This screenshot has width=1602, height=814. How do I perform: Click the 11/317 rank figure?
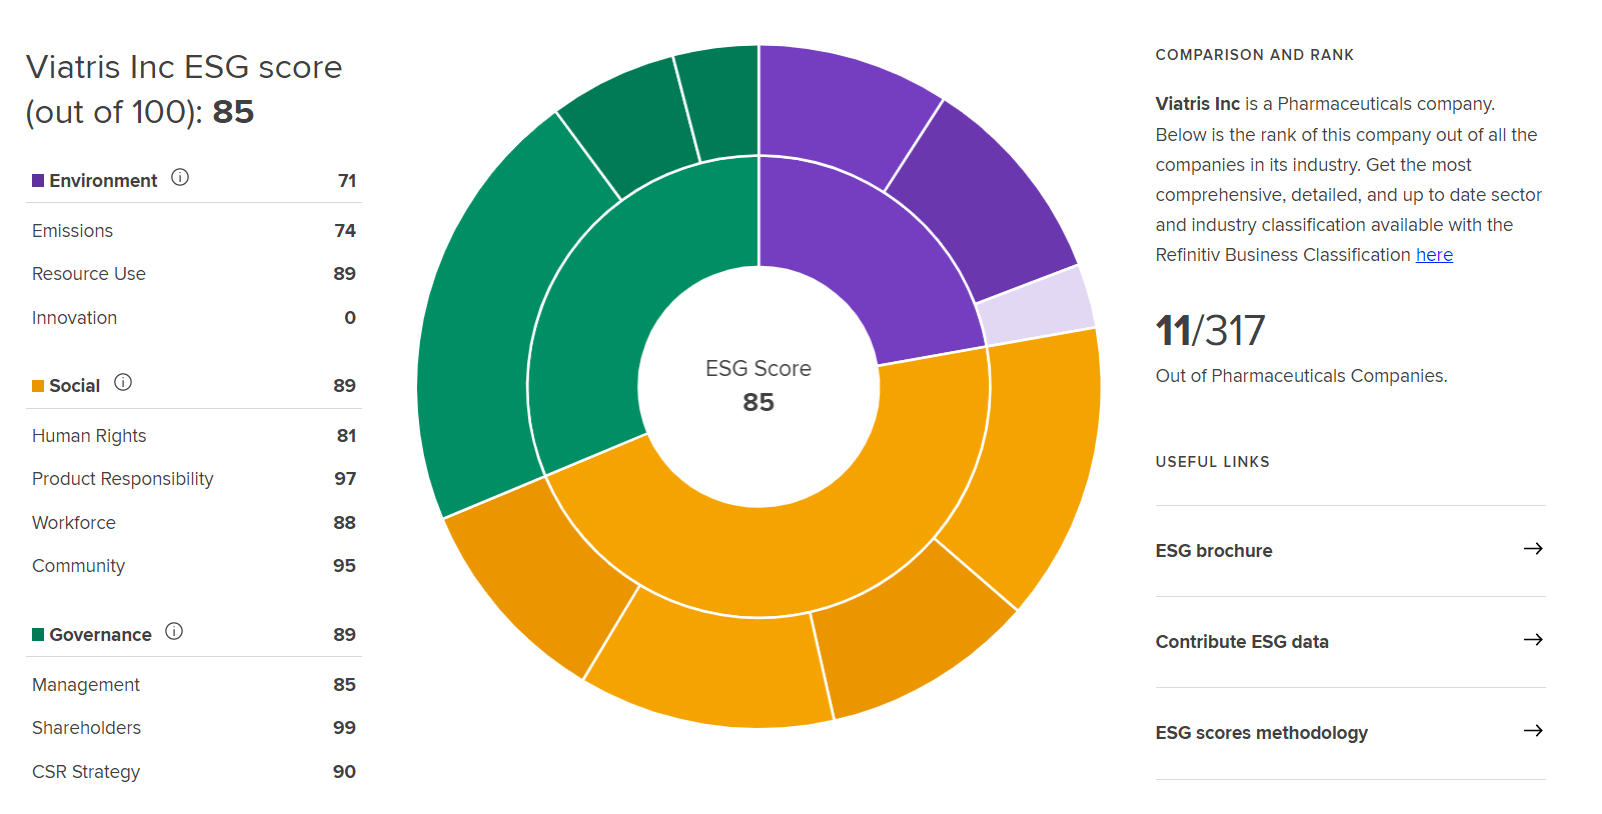point(1210,331)
